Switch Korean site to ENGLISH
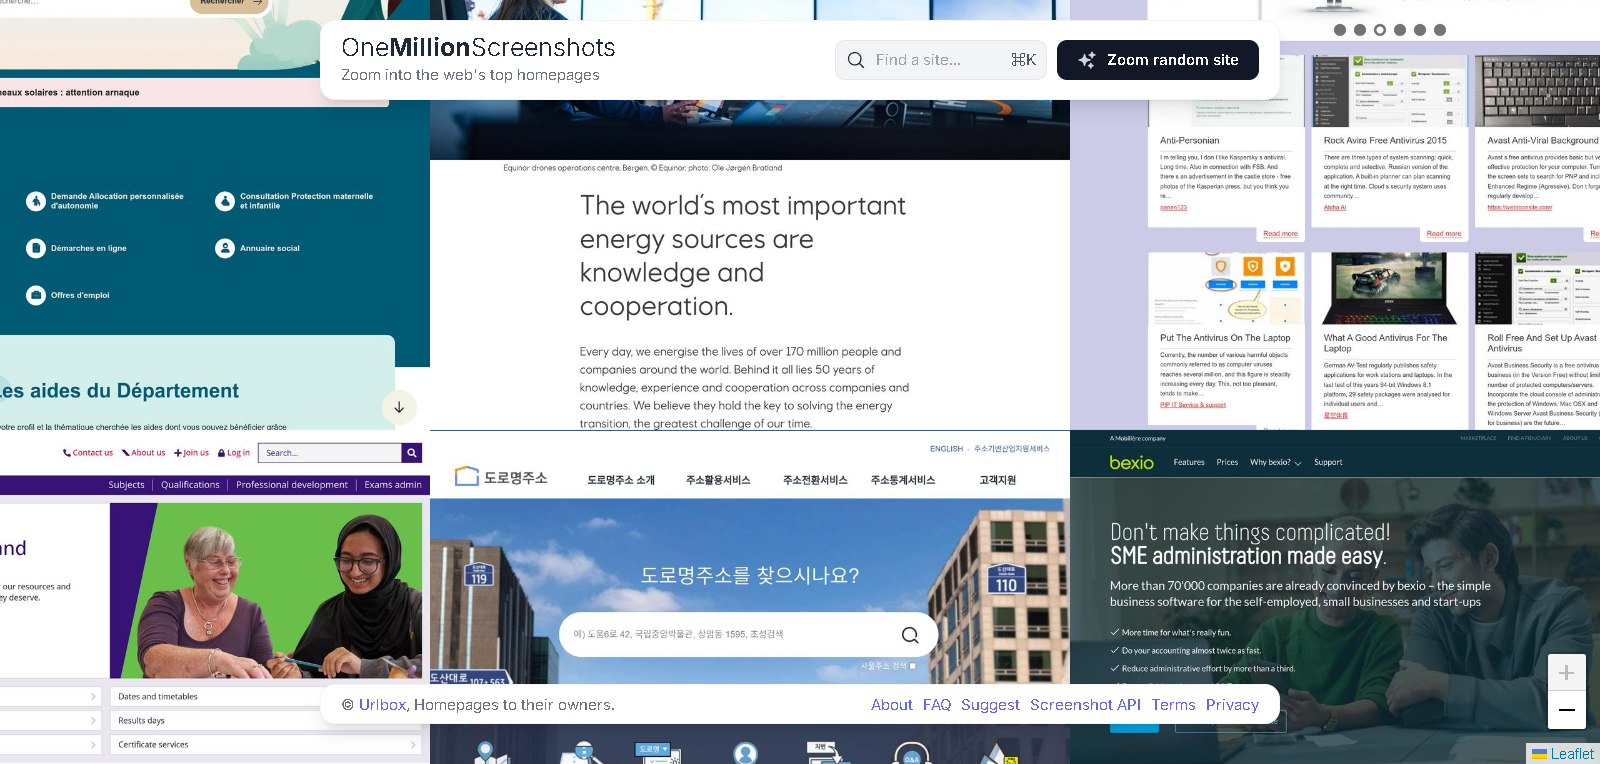This screenshot has width=1600, height=764. [x=946, y=449]
